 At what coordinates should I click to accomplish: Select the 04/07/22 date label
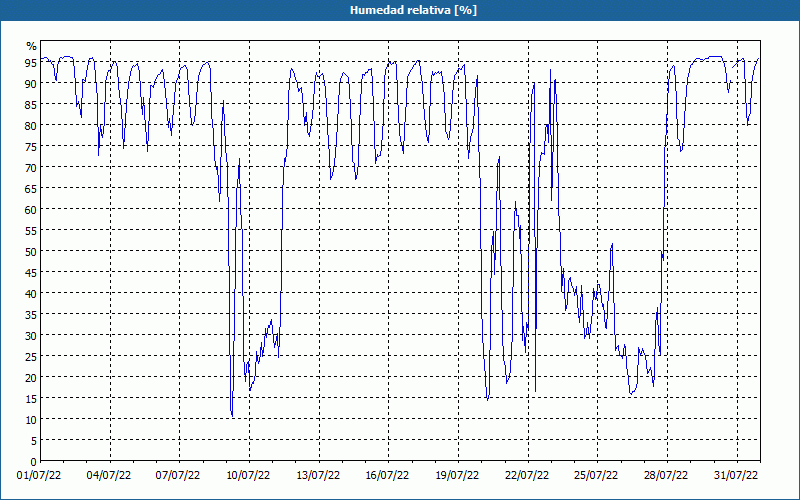pyautogui.click(x=109, y=476)
